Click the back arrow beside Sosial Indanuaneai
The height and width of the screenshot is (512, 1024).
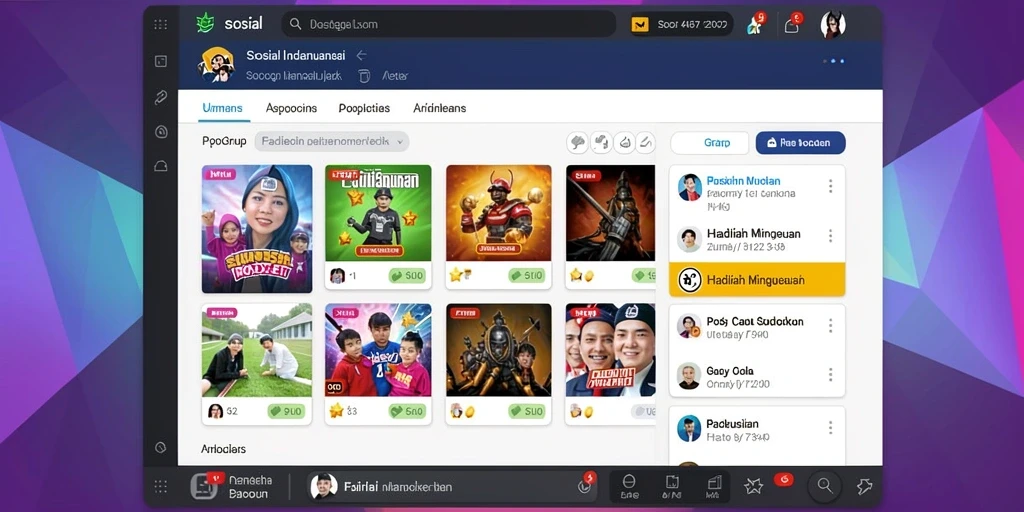pos(361,56)
